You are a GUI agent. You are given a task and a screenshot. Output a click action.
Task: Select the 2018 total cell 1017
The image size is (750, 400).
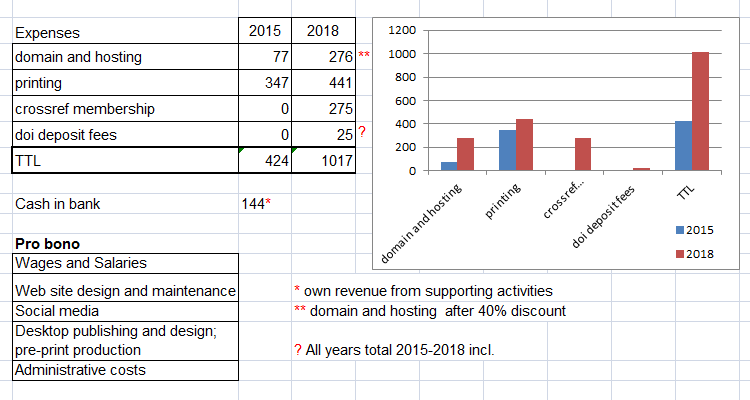click(323, 160)
